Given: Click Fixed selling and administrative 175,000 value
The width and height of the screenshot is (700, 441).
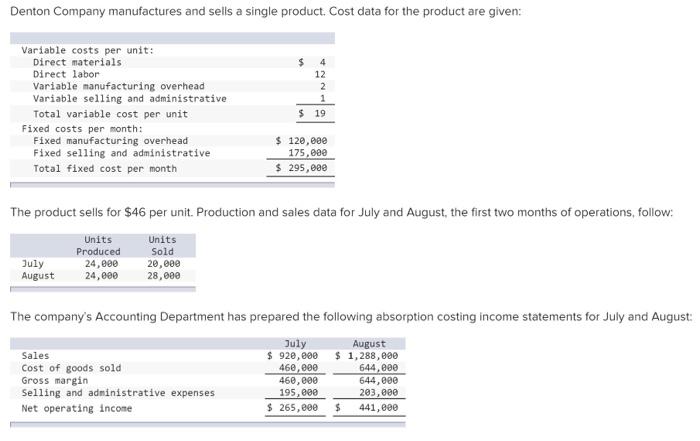Looking at the screenshot, I should pyautogui.click(x=308, y=153).
